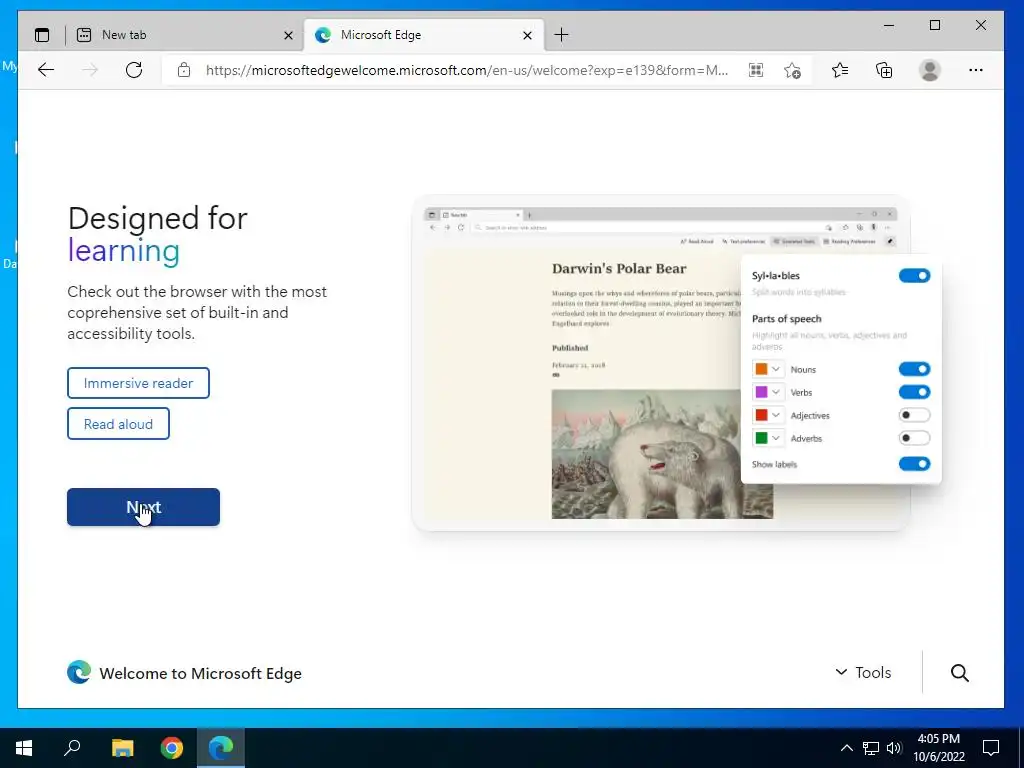Switch to the New tab tab
Screen dimensions: 1024x768
pos(185,35)
